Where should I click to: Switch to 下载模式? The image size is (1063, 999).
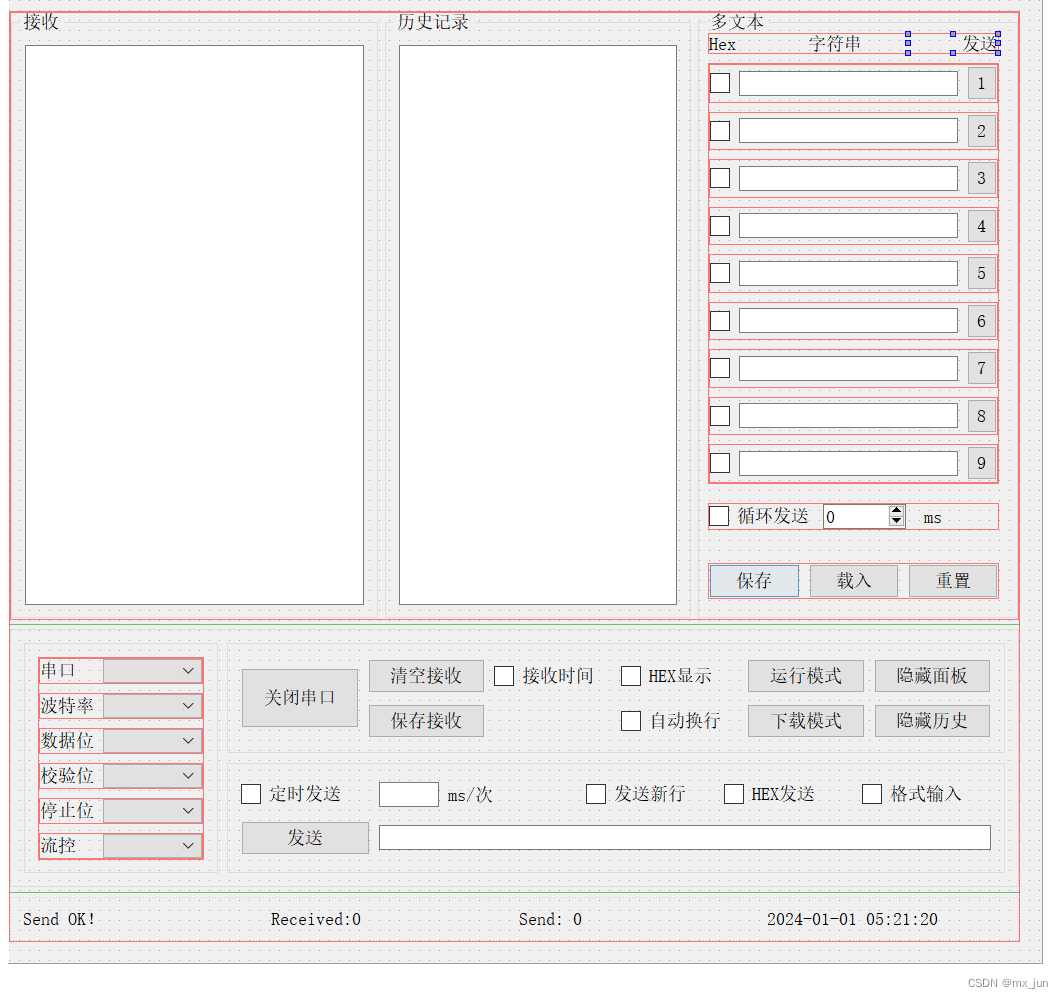point(805,720)
